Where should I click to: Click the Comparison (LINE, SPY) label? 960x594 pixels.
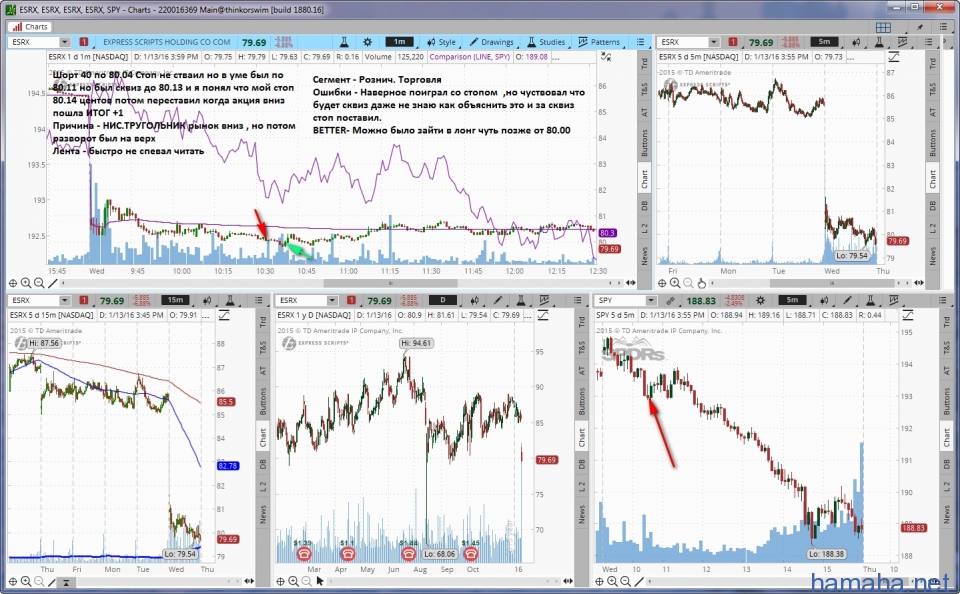pyautogui.click(x=470, y=57)
